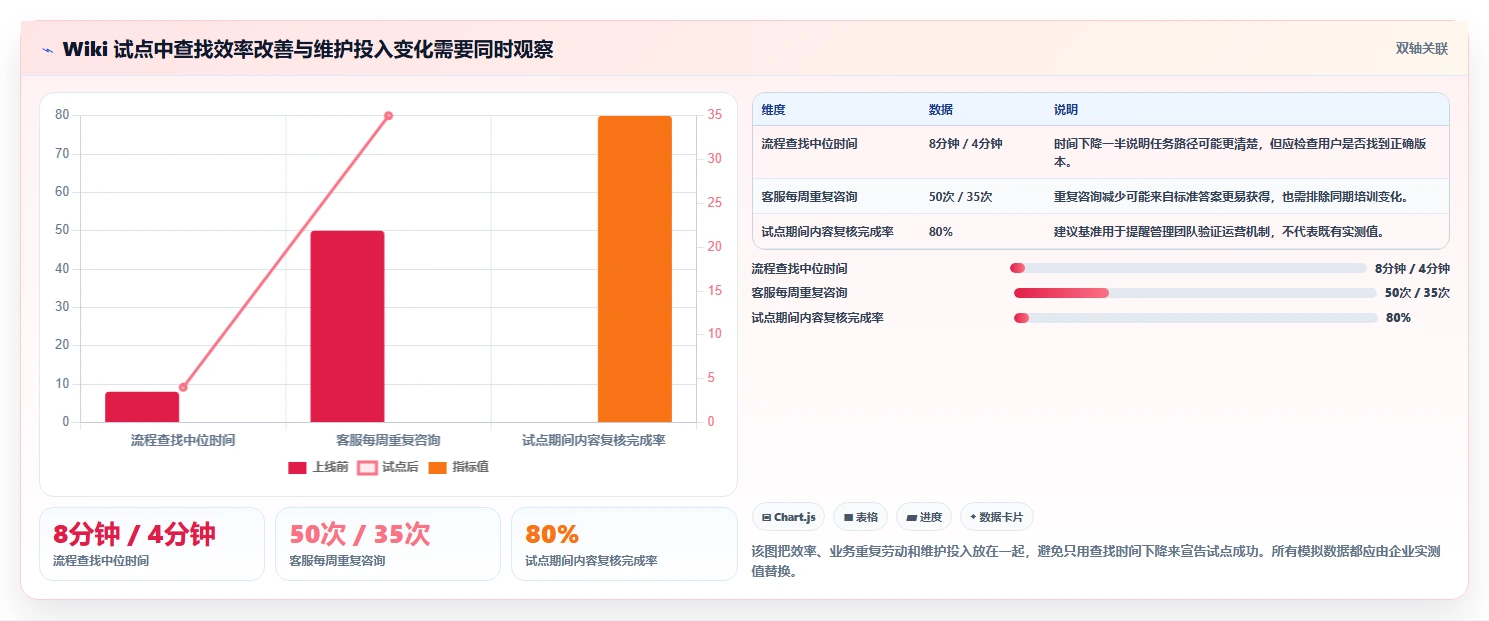Click the left axis value 80

point(62,115)
